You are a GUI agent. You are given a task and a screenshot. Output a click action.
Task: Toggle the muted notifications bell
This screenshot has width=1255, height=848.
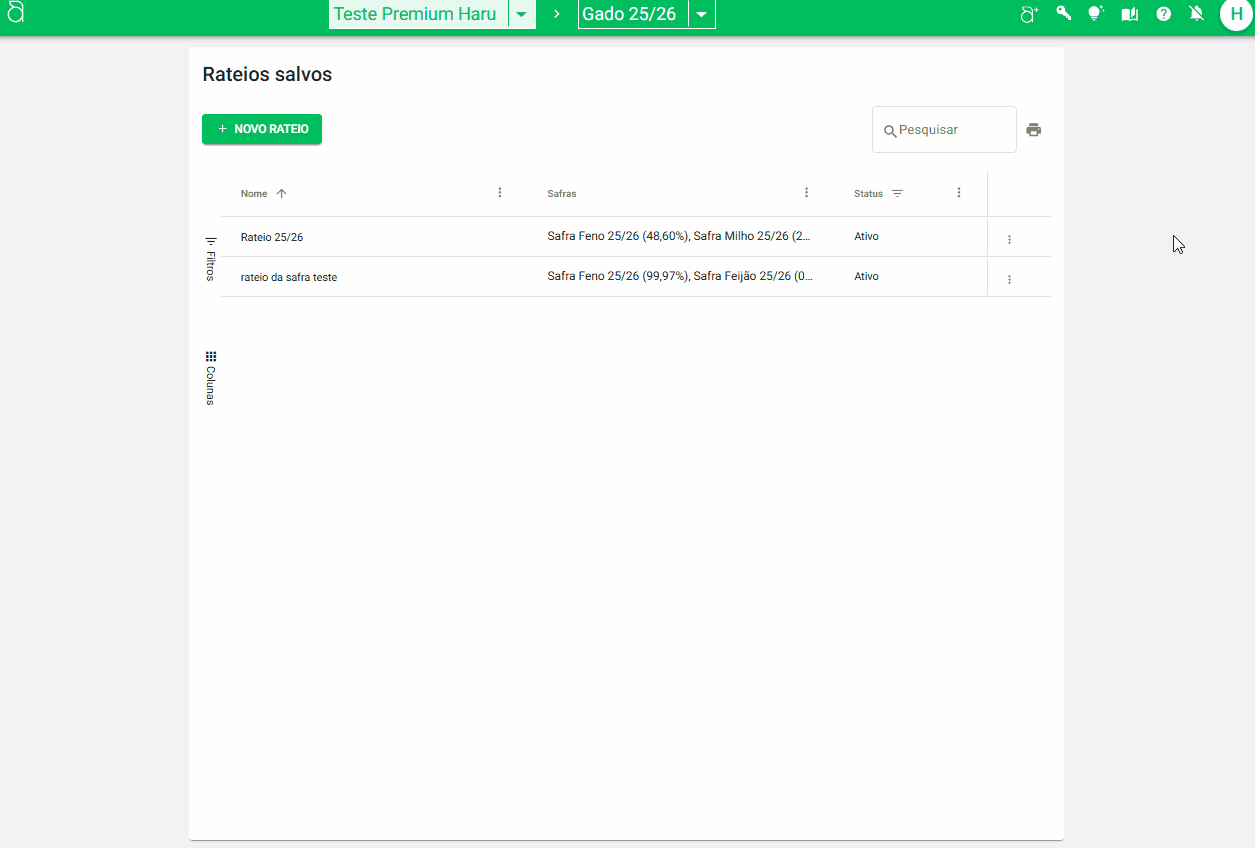[1197, 14]
